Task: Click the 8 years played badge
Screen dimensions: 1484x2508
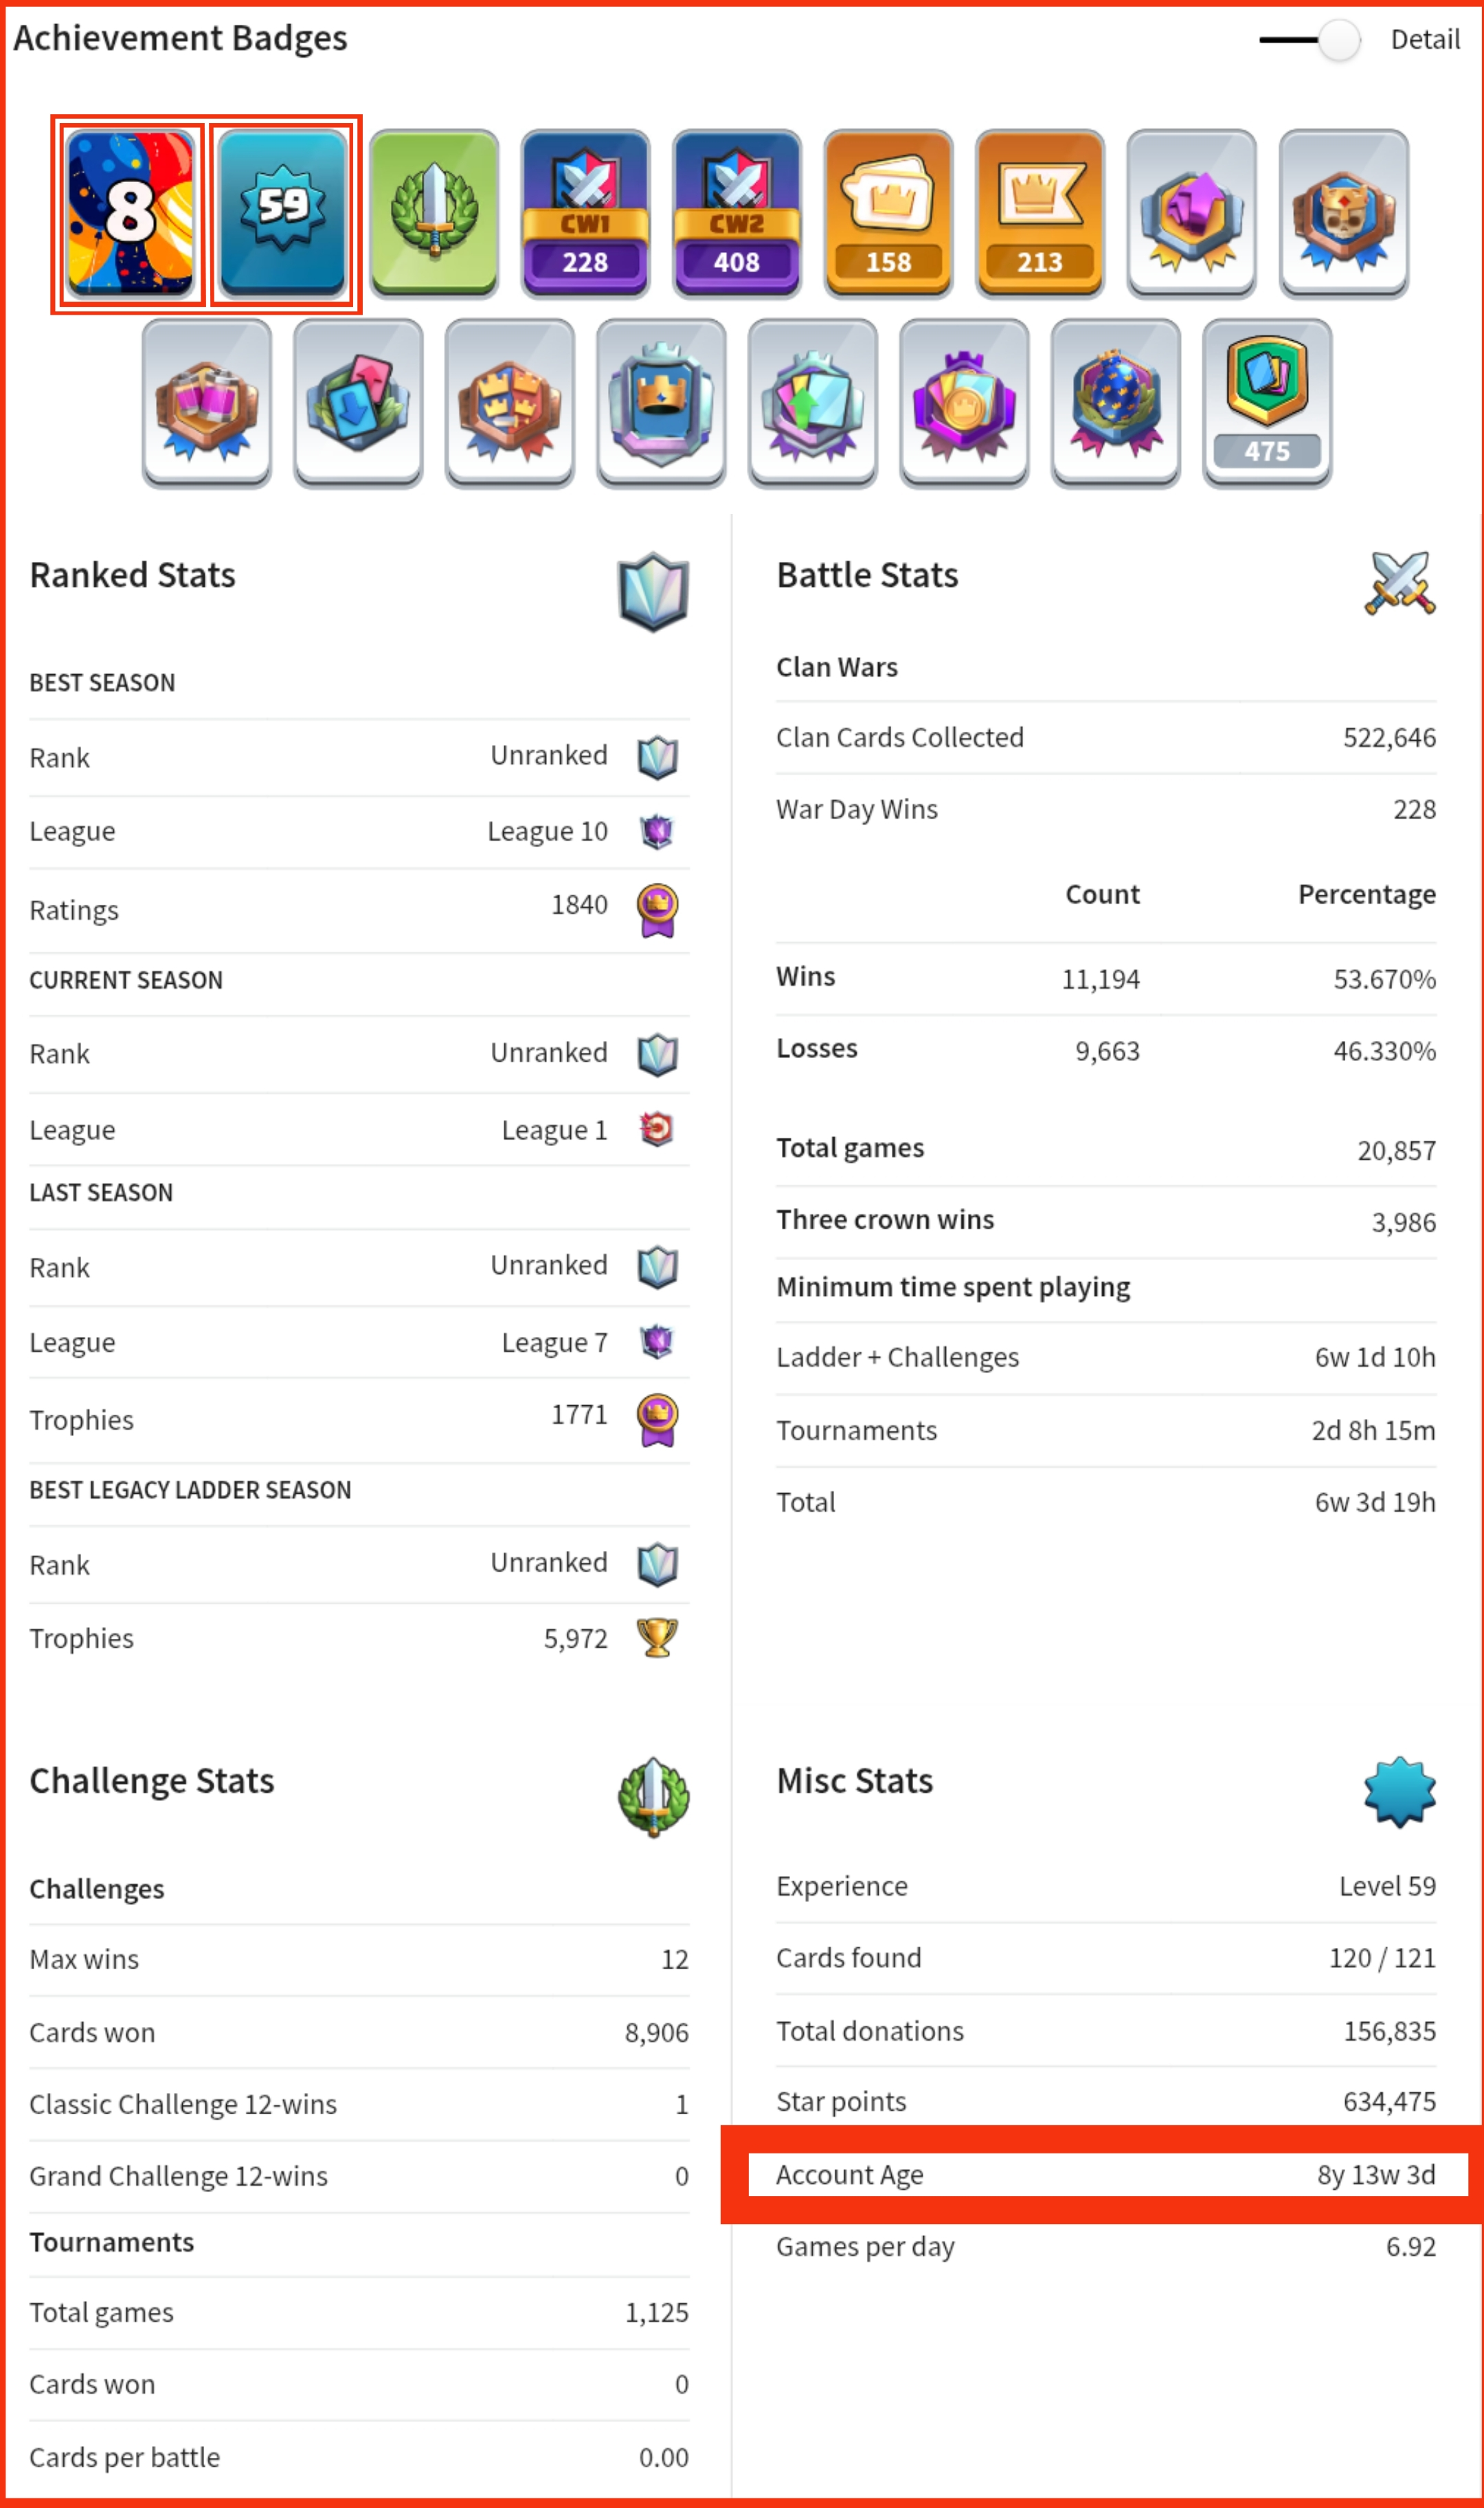Action: [x=130, y=213]
